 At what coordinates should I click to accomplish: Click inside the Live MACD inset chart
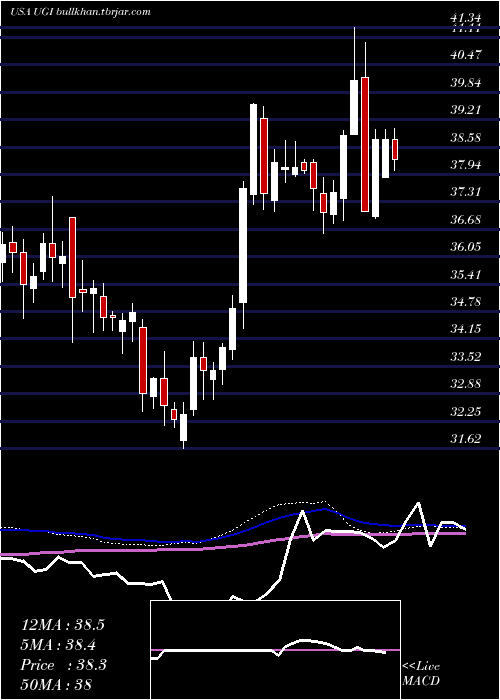point(275,650)
